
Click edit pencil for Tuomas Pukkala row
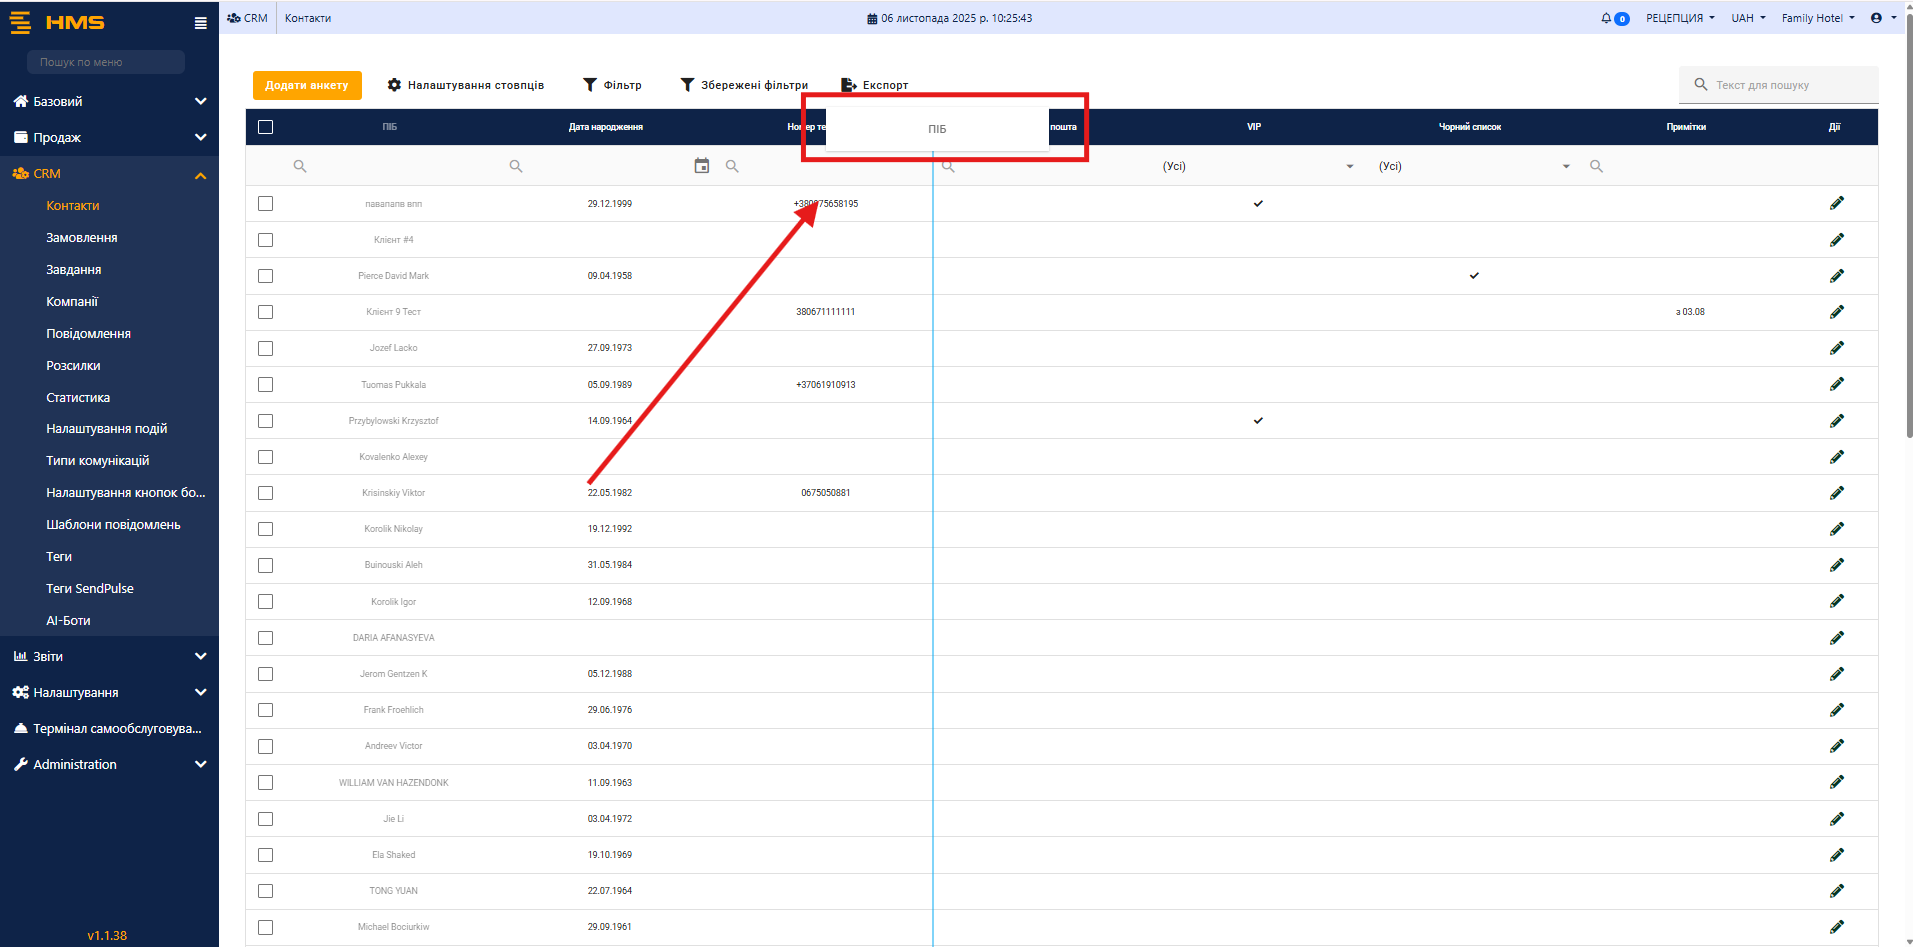pyautogui.click(x=1836, y=384)
